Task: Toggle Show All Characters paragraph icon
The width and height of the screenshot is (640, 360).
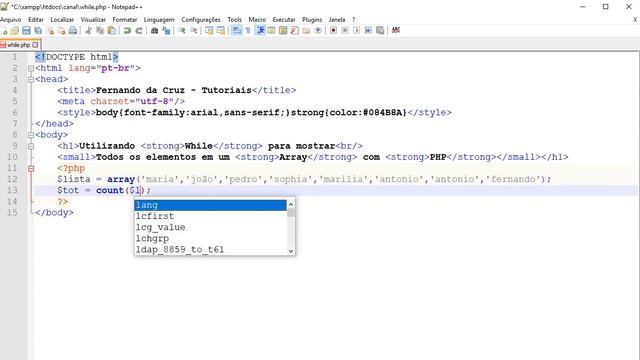Action: tap(248, 31)
